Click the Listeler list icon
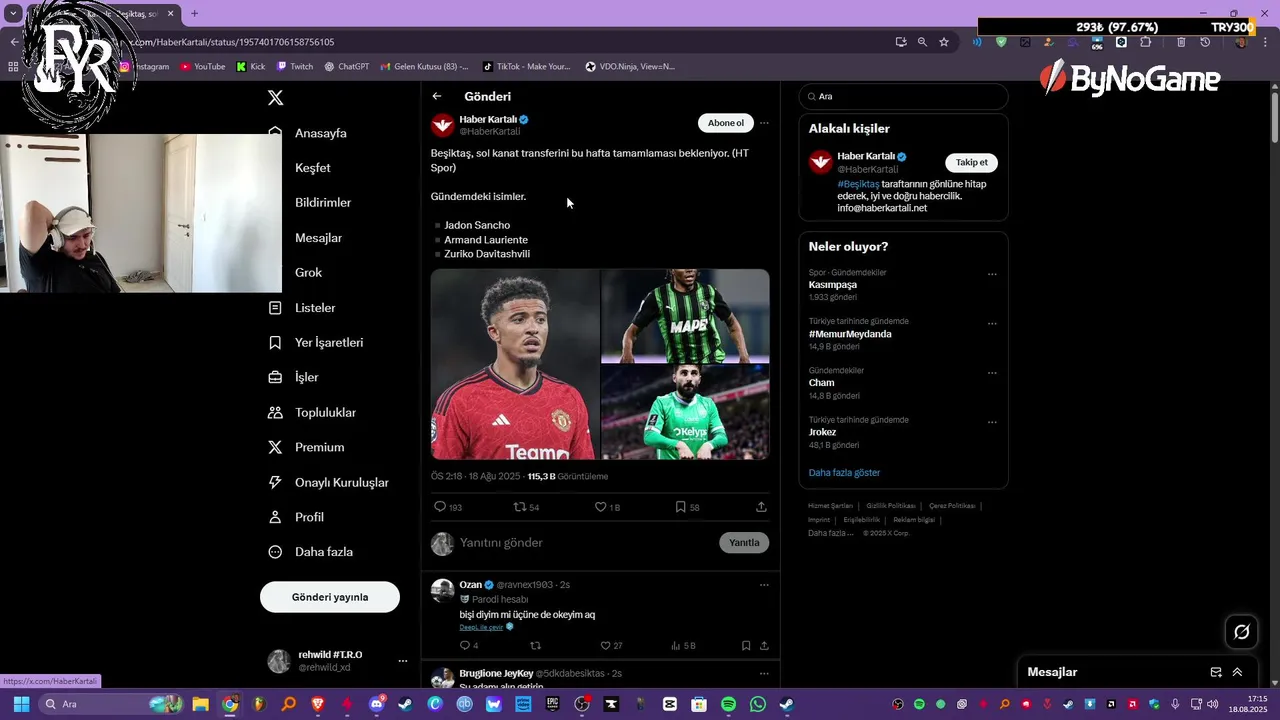 (x=275, y=308)
